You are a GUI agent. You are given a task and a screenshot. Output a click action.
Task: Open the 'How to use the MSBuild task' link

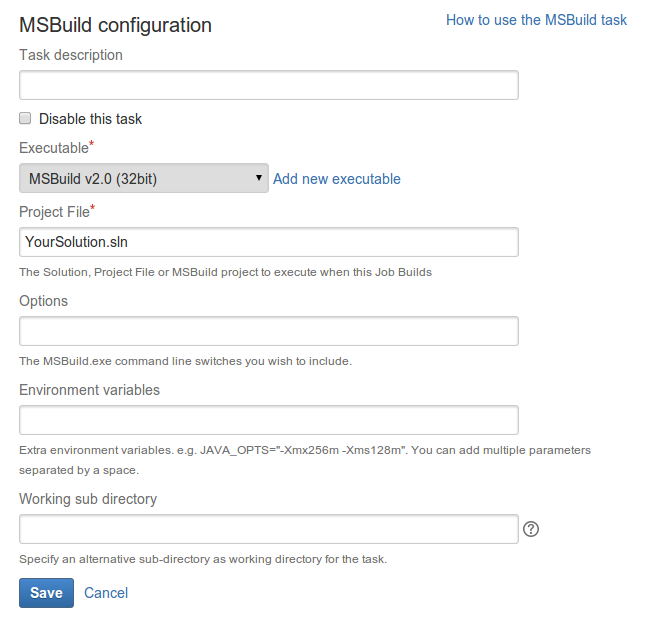(536, 20)
